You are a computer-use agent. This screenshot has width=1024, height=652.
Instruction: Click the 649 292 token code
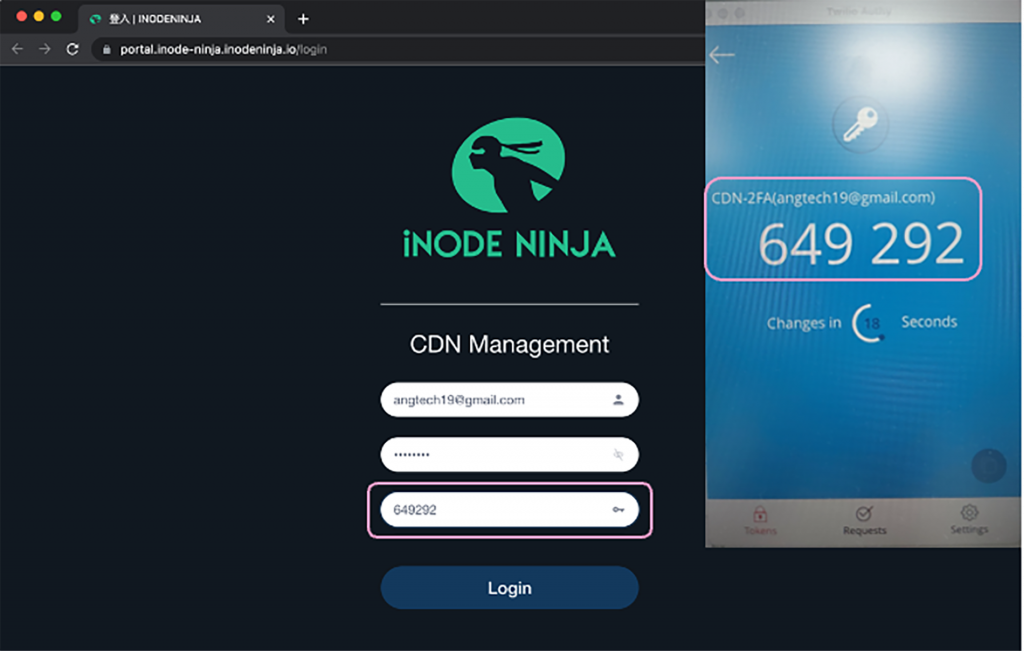[x=861, y=244]
